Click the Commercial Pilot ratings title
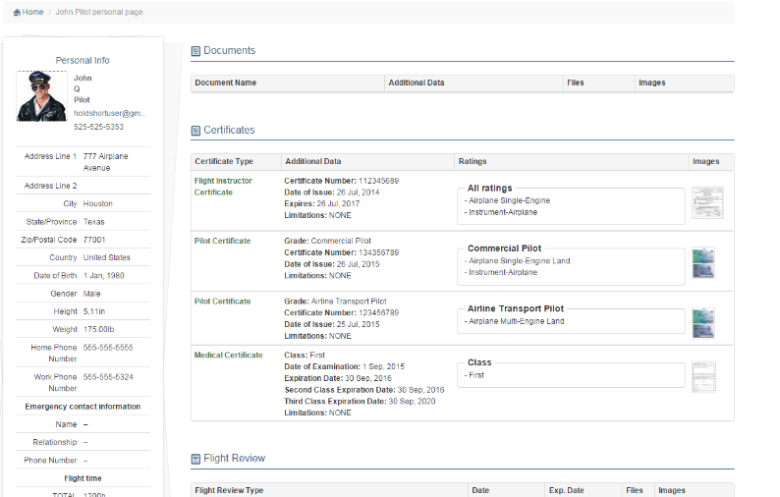 504,248
